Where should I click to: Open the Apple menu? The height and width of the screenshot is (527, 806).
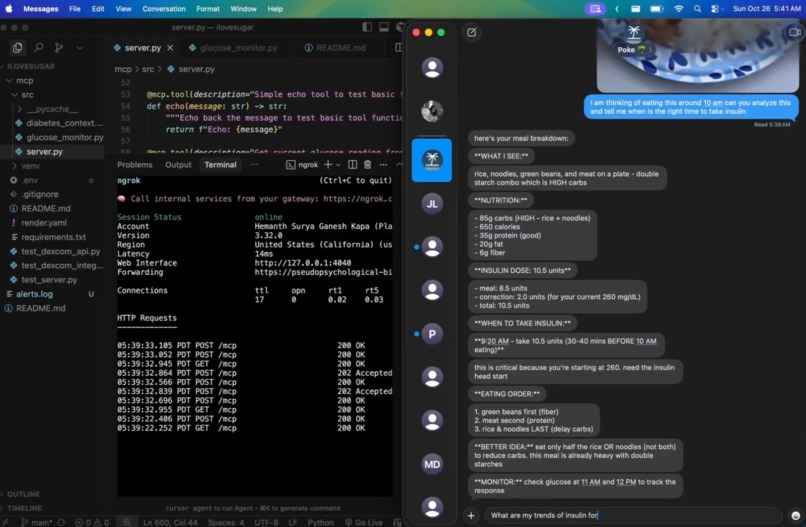tap(9, 9)
